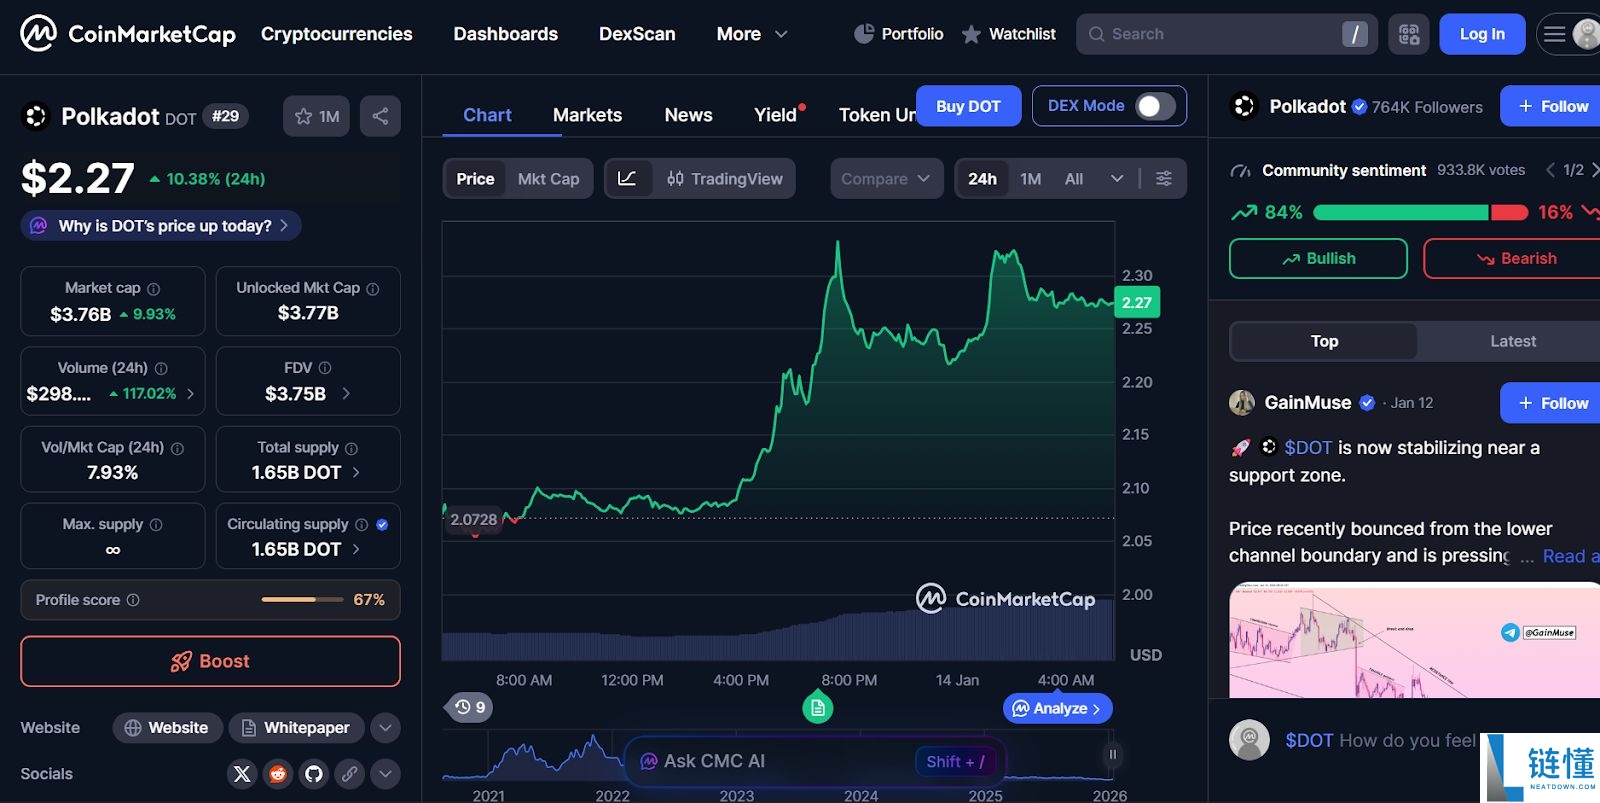Click the Log In button
The image size is (1600, 803).
coord(1482,34)
